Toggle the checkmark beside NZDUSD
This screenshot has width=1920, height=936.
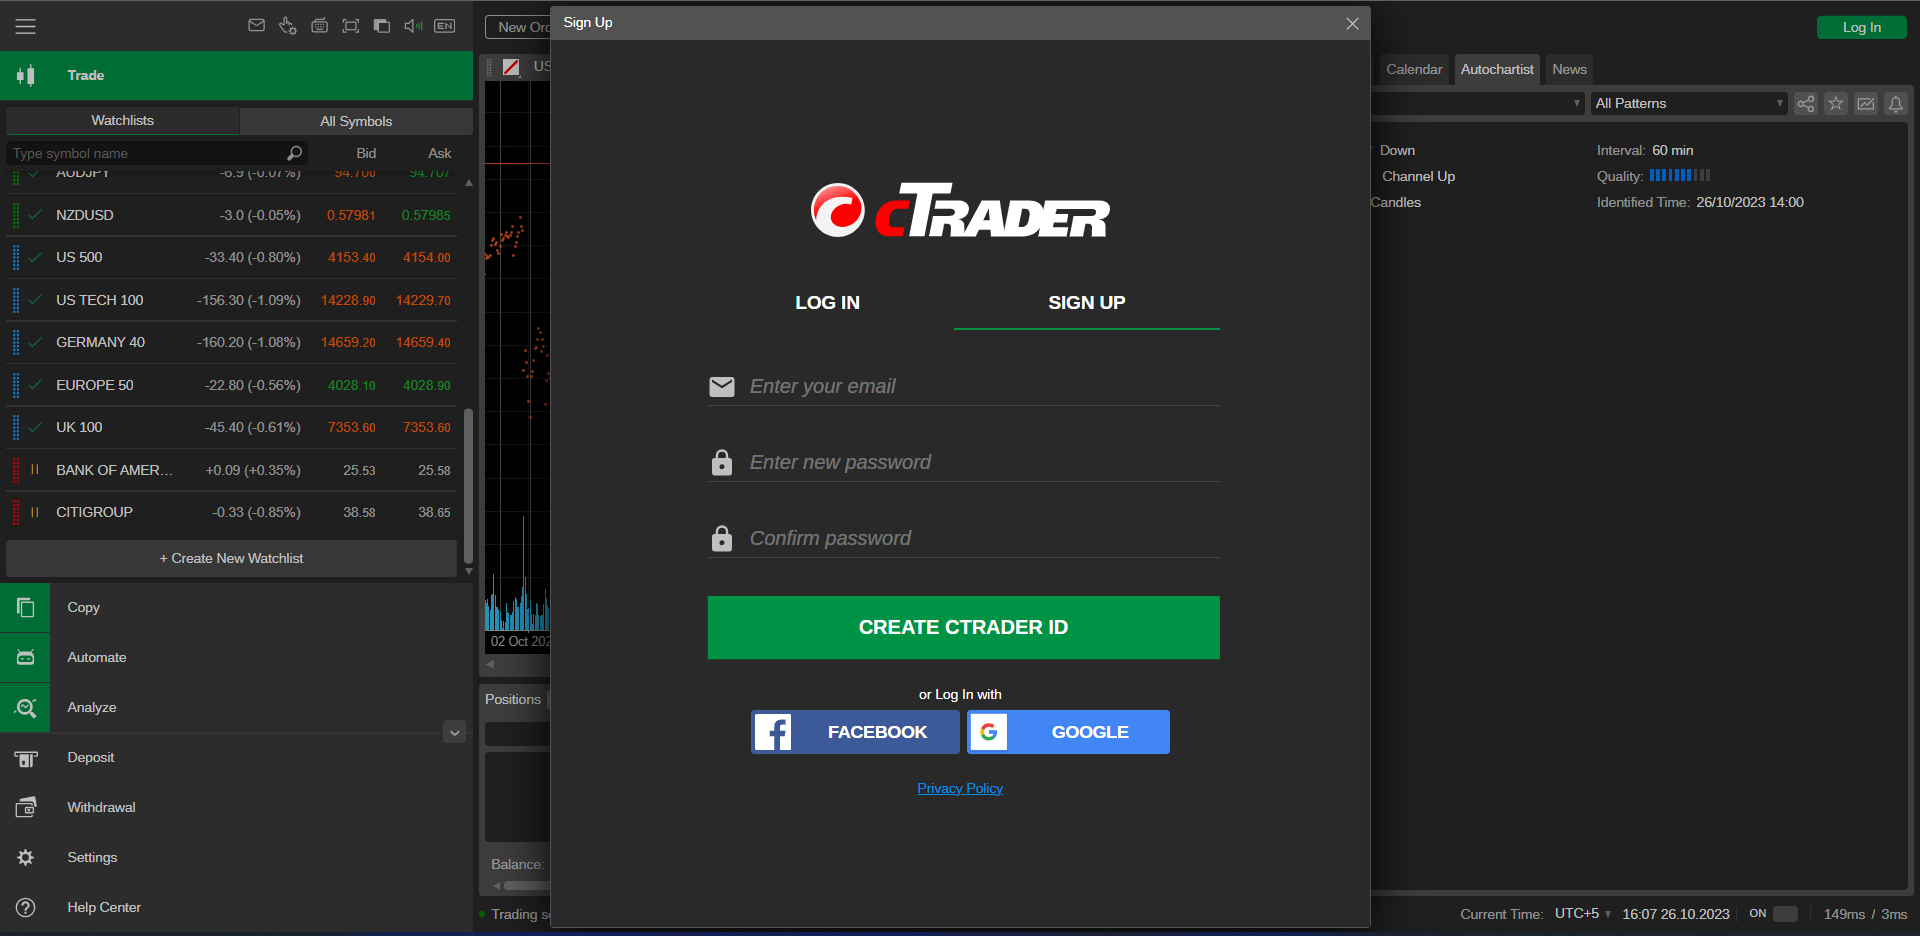pyautogui.click(x=35, y=215)
